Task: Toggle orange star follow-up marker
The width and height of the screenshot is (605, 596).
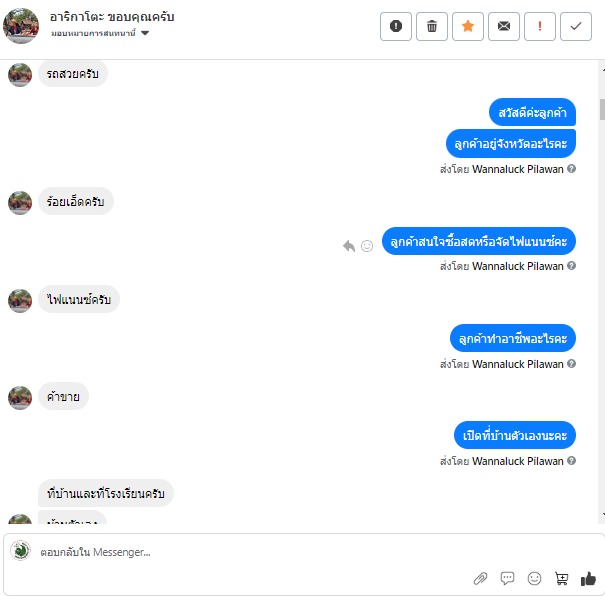Action: coord(468,26)
